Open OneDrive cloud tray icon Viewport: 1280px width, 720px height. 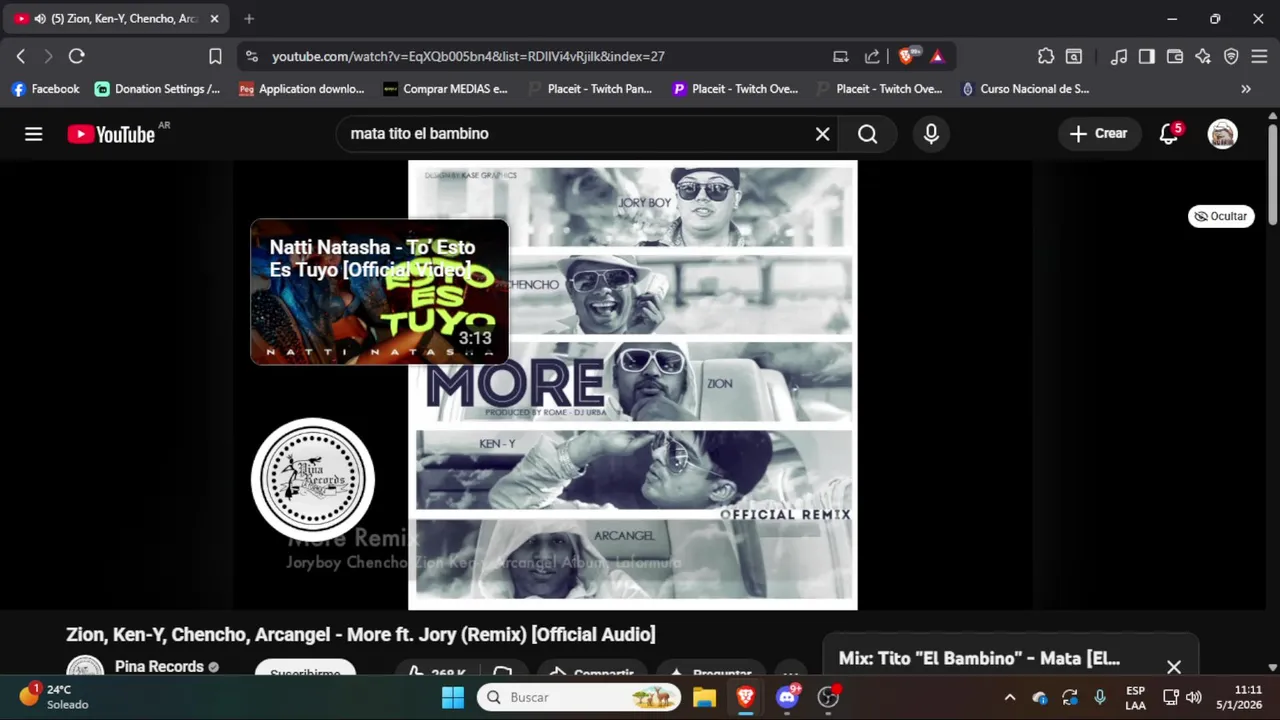point(1040,697)
